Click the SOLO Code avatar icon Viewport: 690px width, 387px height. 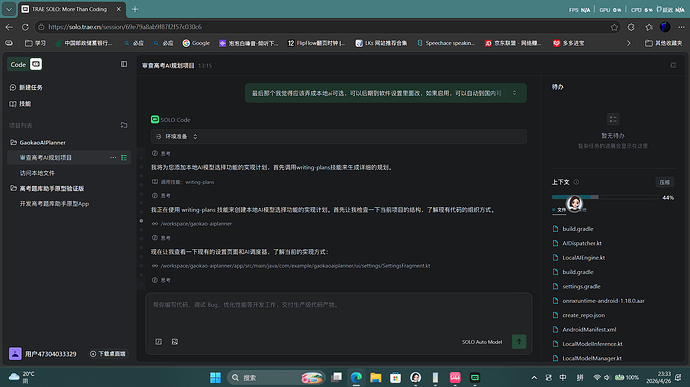click(155, 119)
